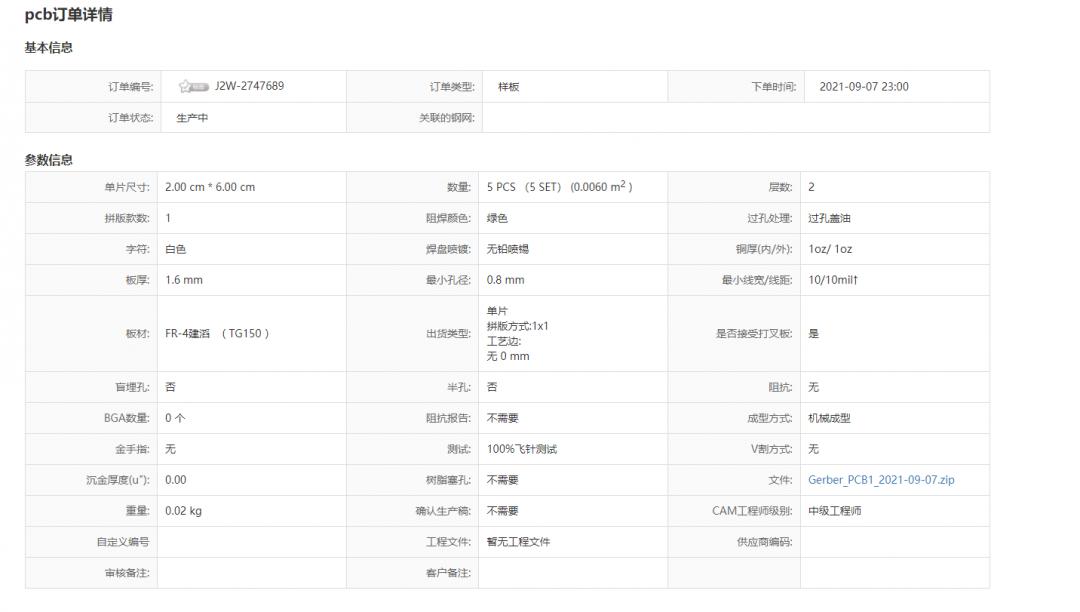Click the 工程文件 value 智无工程文件

tap(519, 541)
